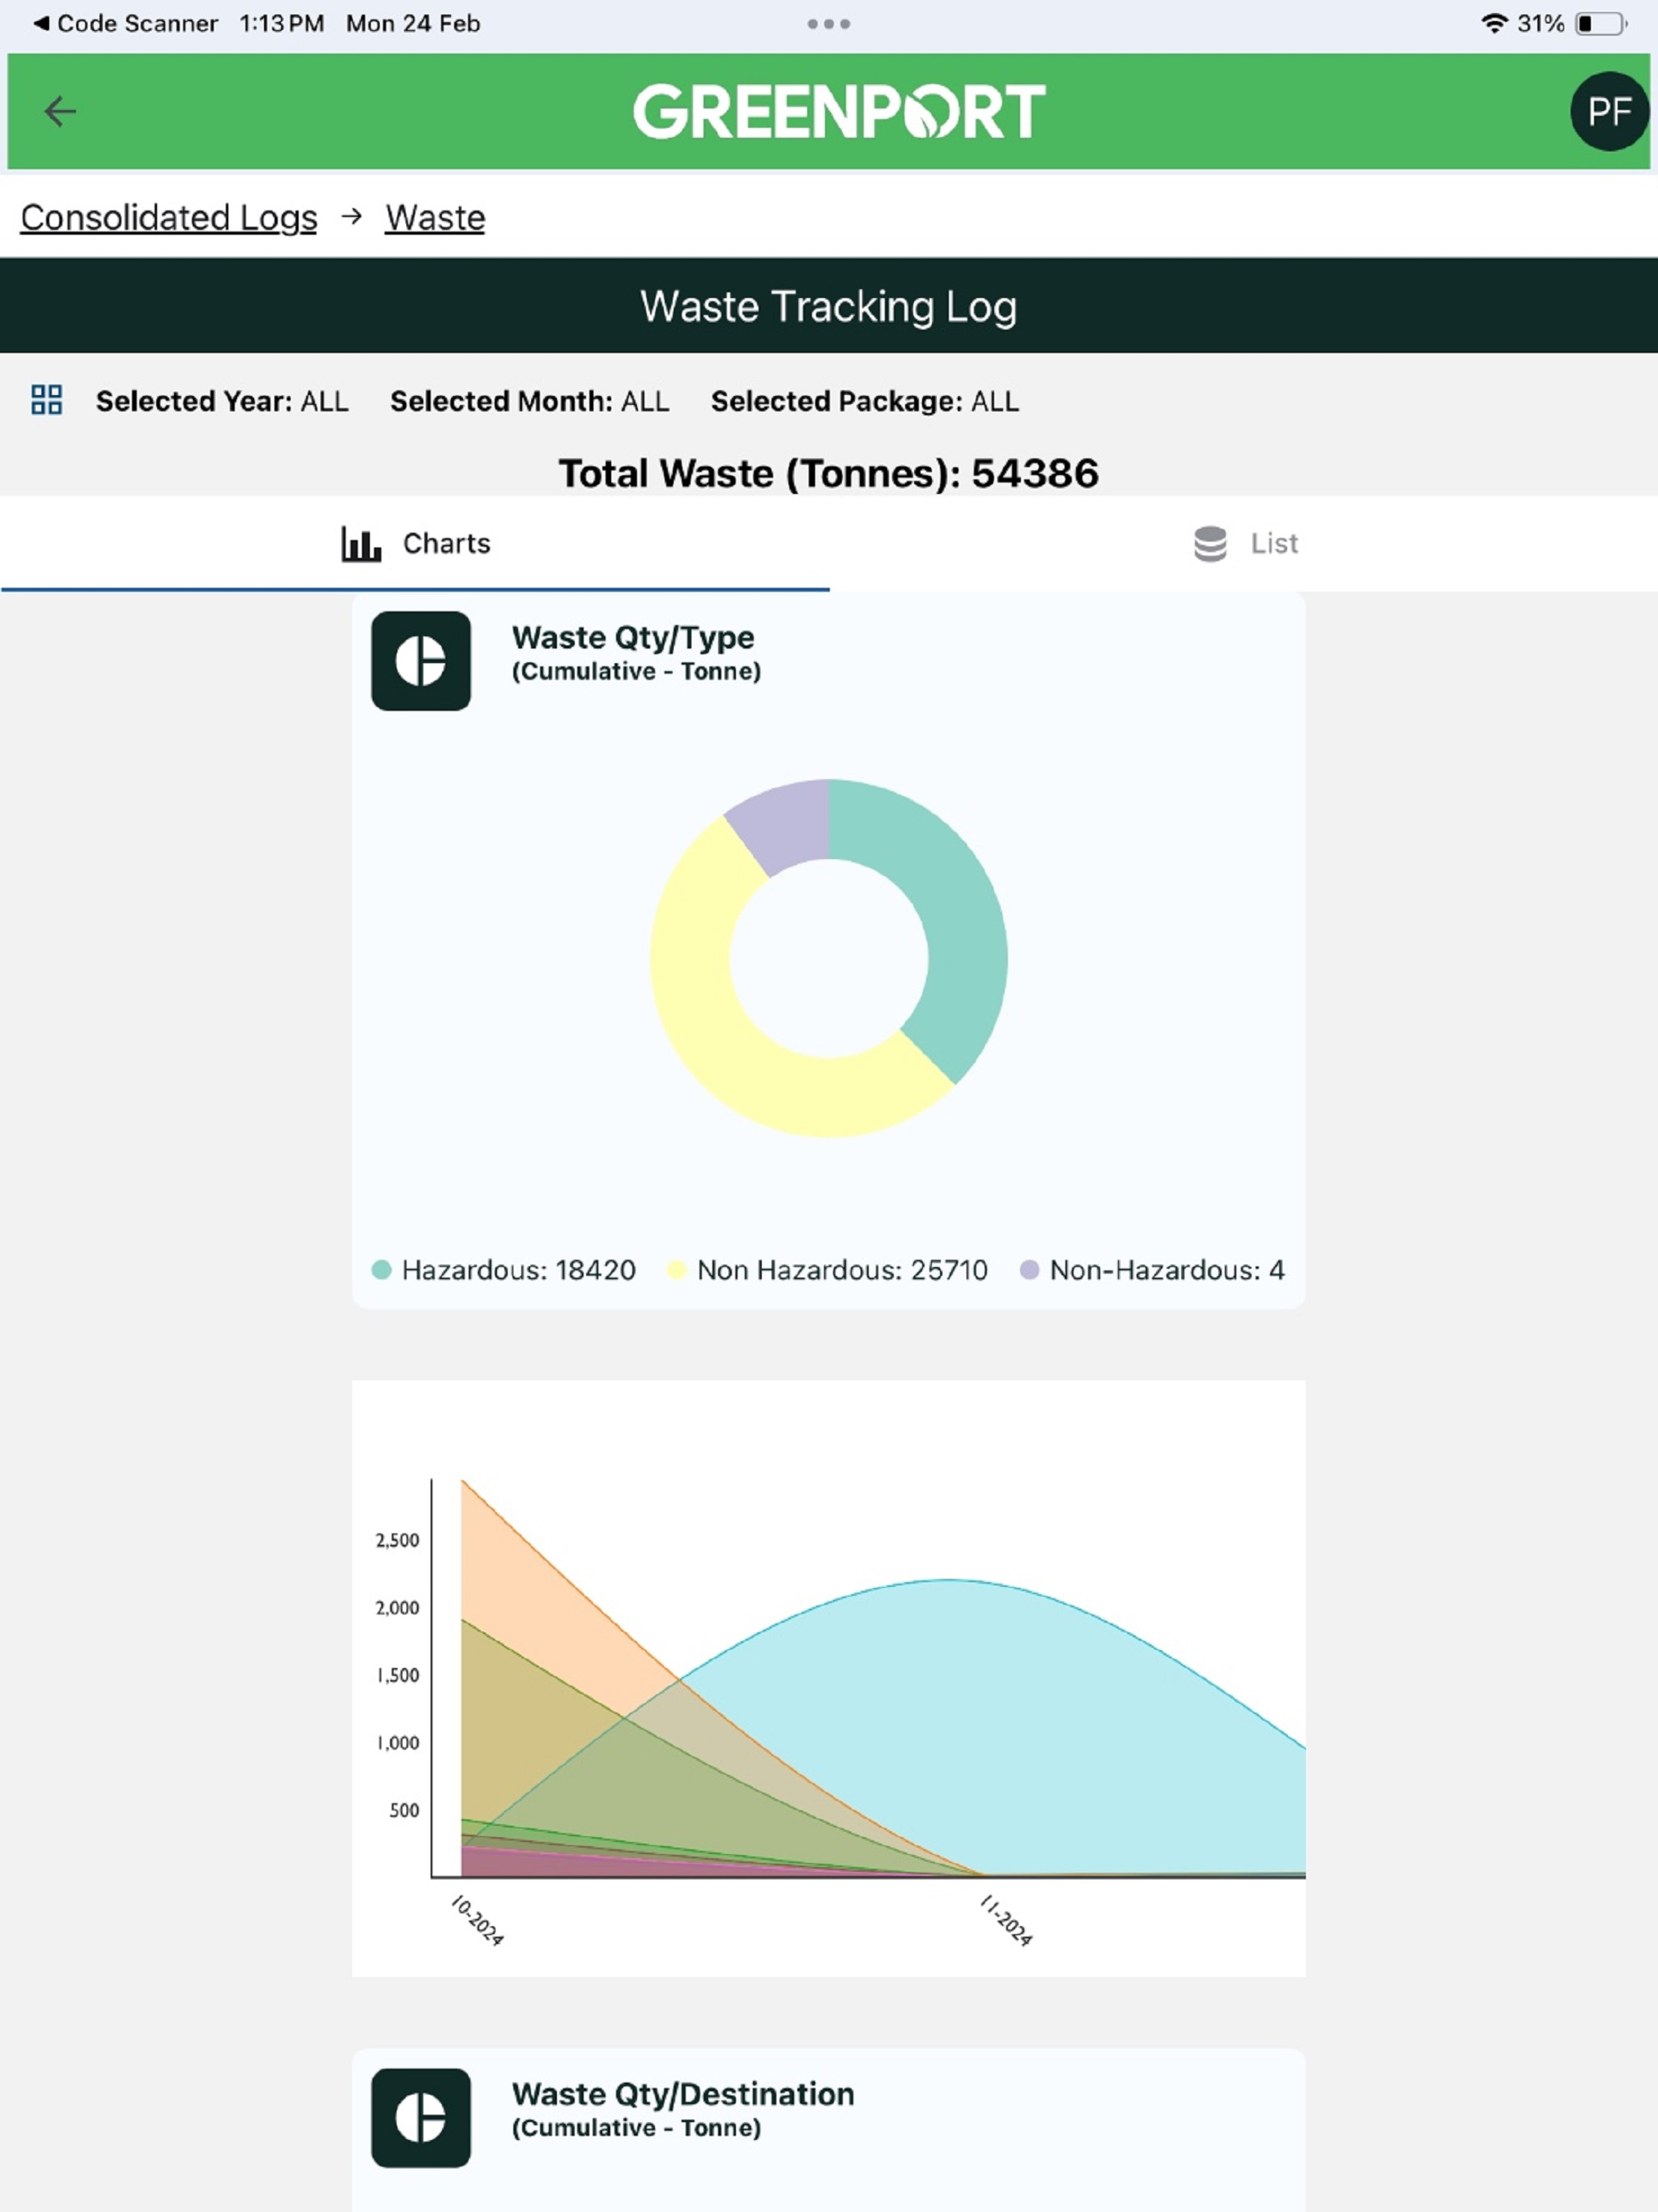Open the Consolidated Logs breadcrumb link
Image resolution: width=1658 pixels, height=2212 pixels.
click(169, 218)
